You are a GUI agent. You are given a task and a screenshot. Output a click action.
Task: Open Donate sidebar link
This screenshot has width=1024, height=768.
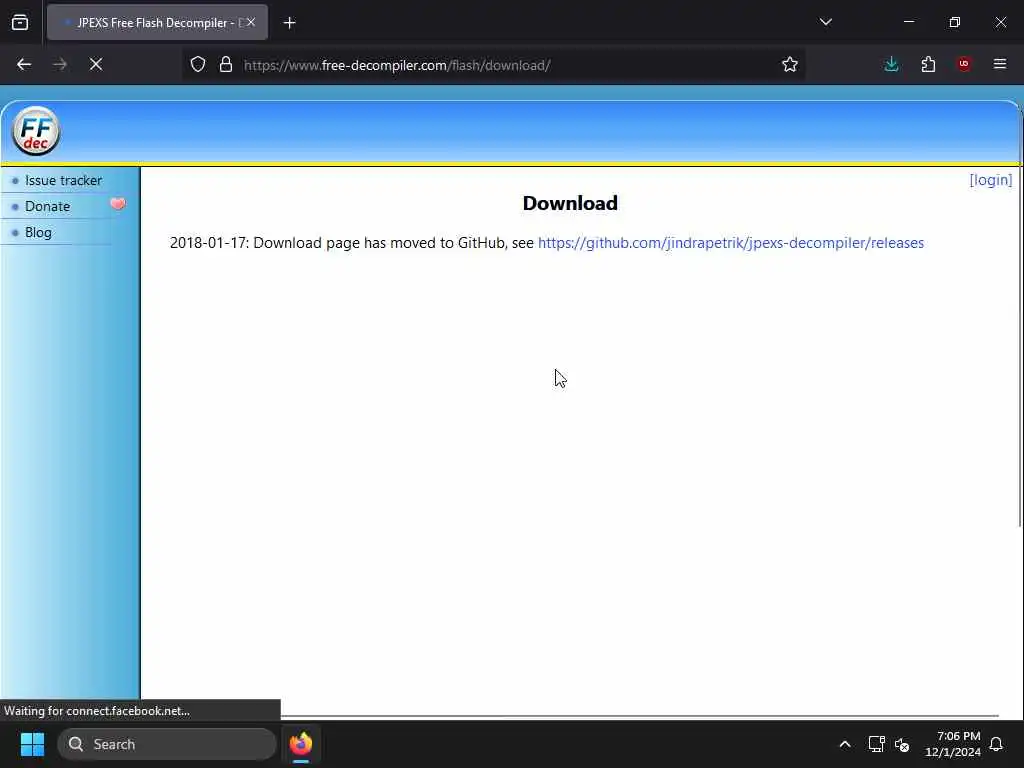point(47,206)
